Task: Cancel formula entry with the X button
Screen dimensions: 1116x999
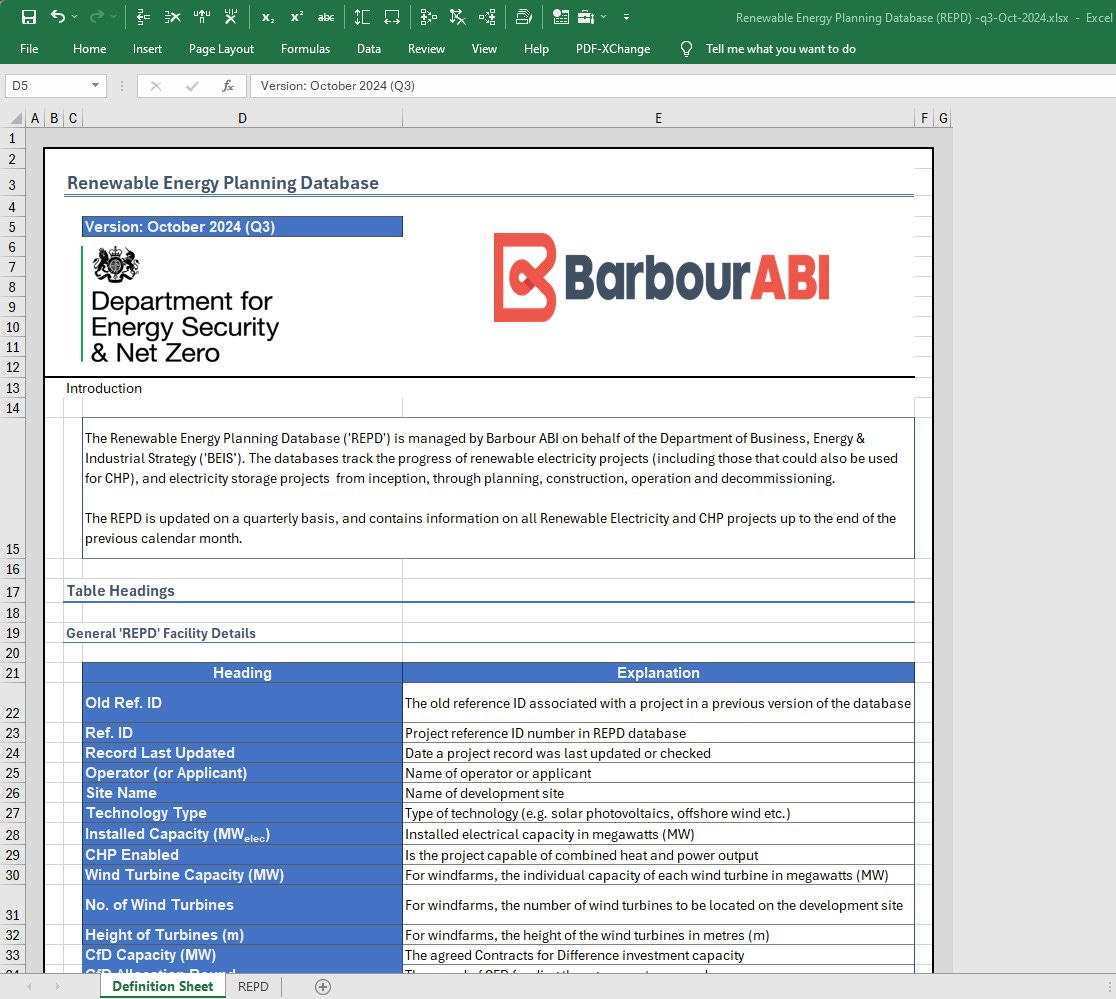Action: (156, 86)
